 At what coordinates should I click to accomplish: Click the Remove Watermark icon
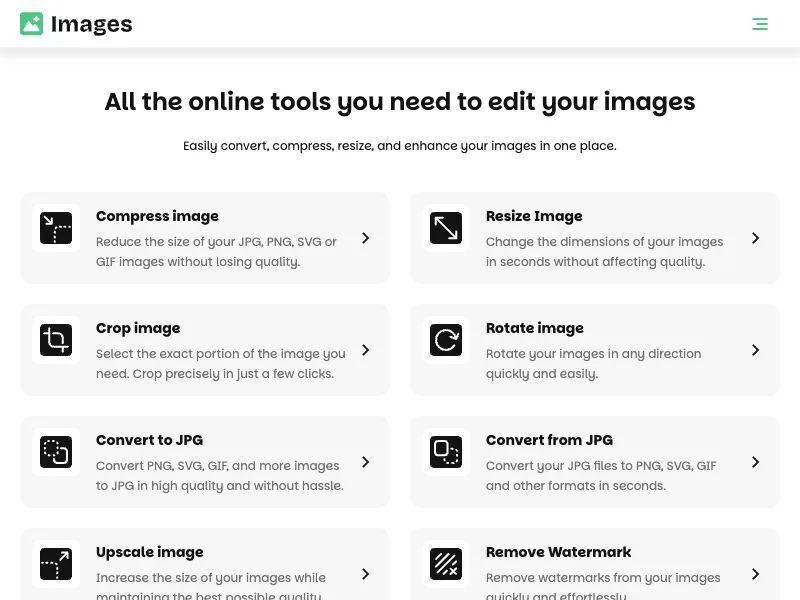tap(446, 564)
